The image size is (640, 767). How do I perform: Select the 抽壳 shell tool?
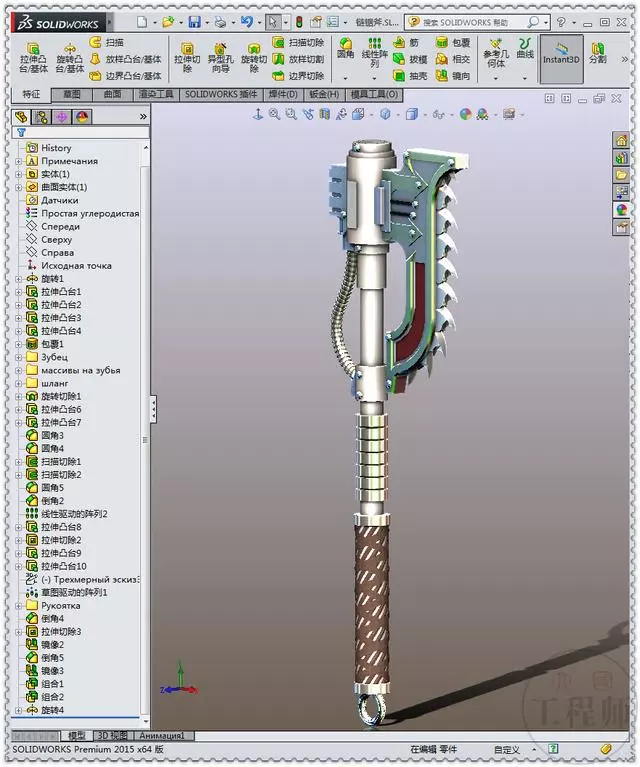411,76
